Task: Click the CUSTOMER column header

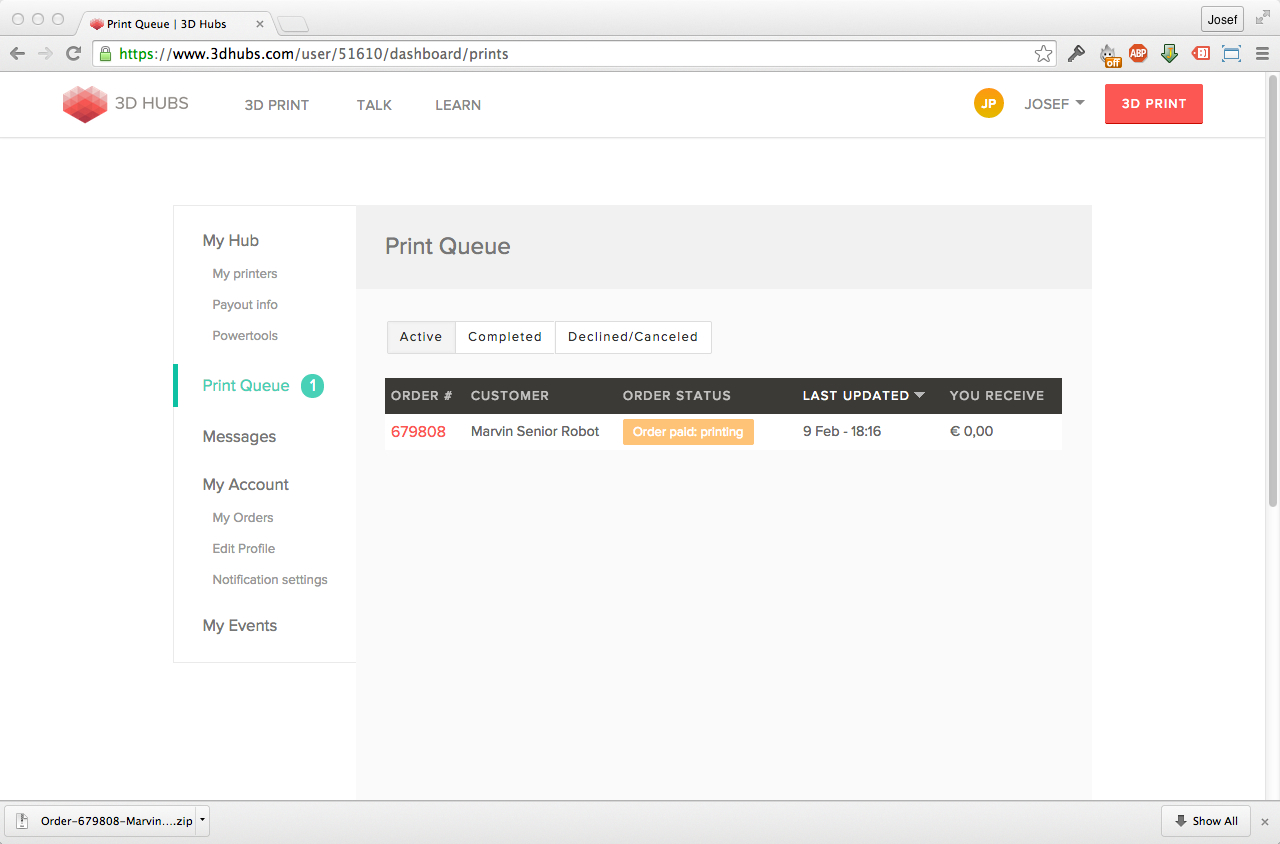Action: coord(510,396)
